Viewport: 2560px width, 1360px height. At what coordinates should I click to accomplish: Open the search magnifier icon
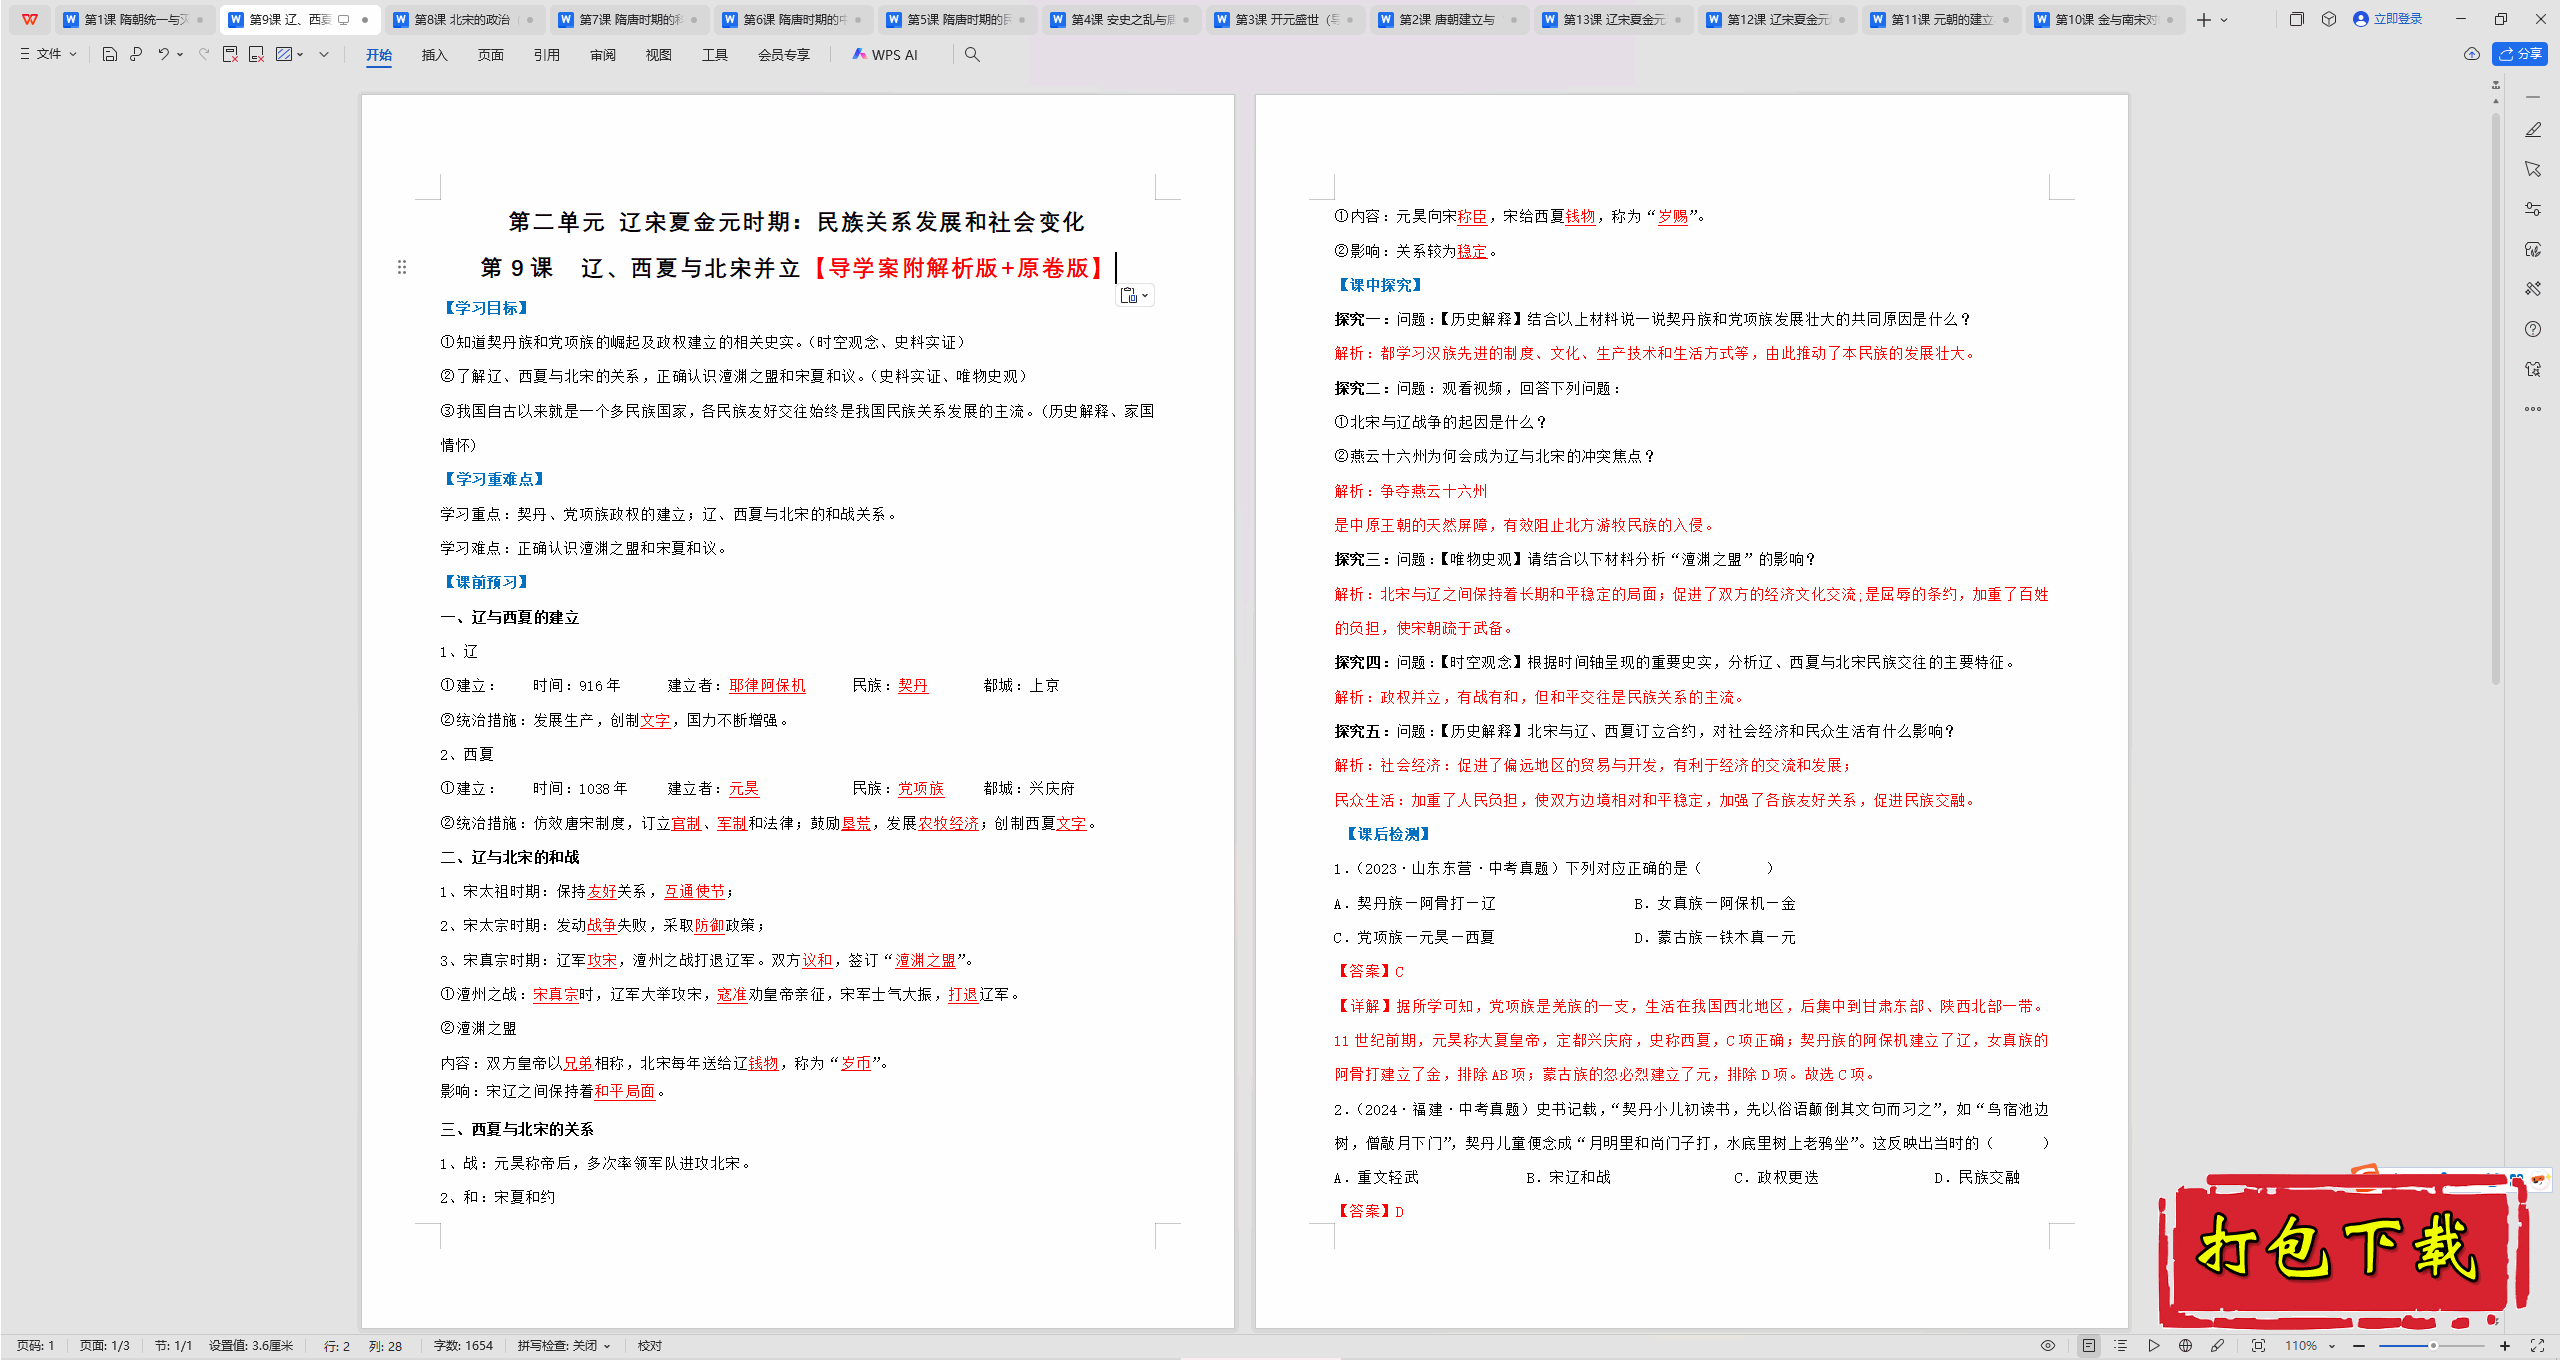(x=972, y=55)
